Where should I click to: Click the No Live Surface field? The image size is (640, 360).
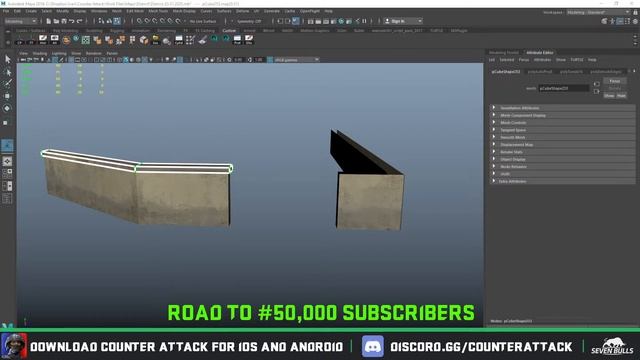(x=203, y=21)
